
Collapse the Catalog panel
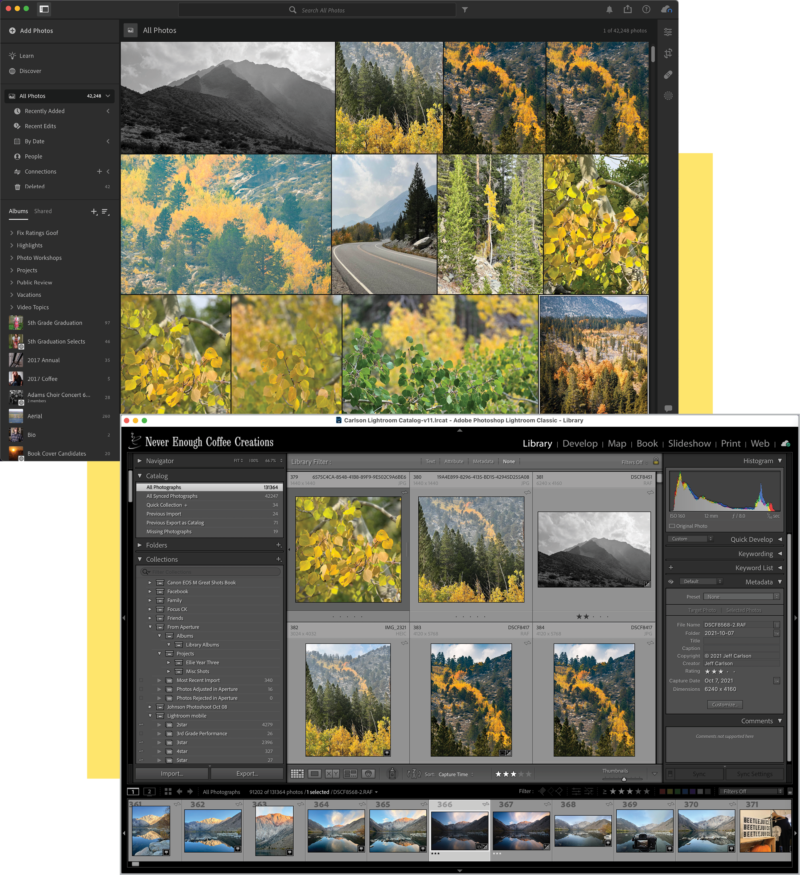[139, 476]
